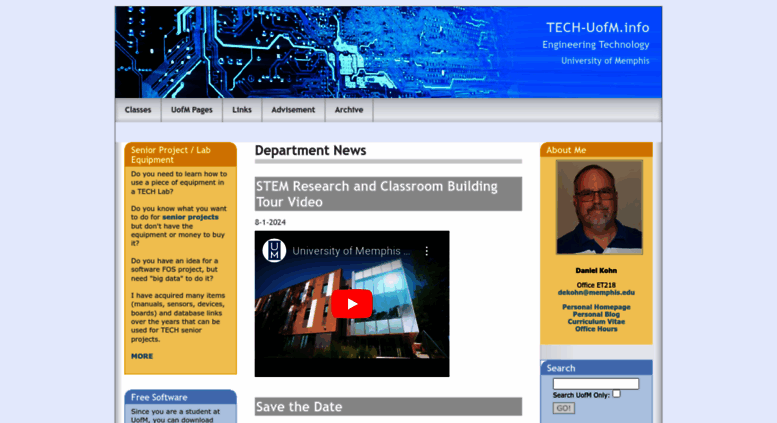Visit the Personal Homepage link
777x423 pixels.
[x=596, y=307]
